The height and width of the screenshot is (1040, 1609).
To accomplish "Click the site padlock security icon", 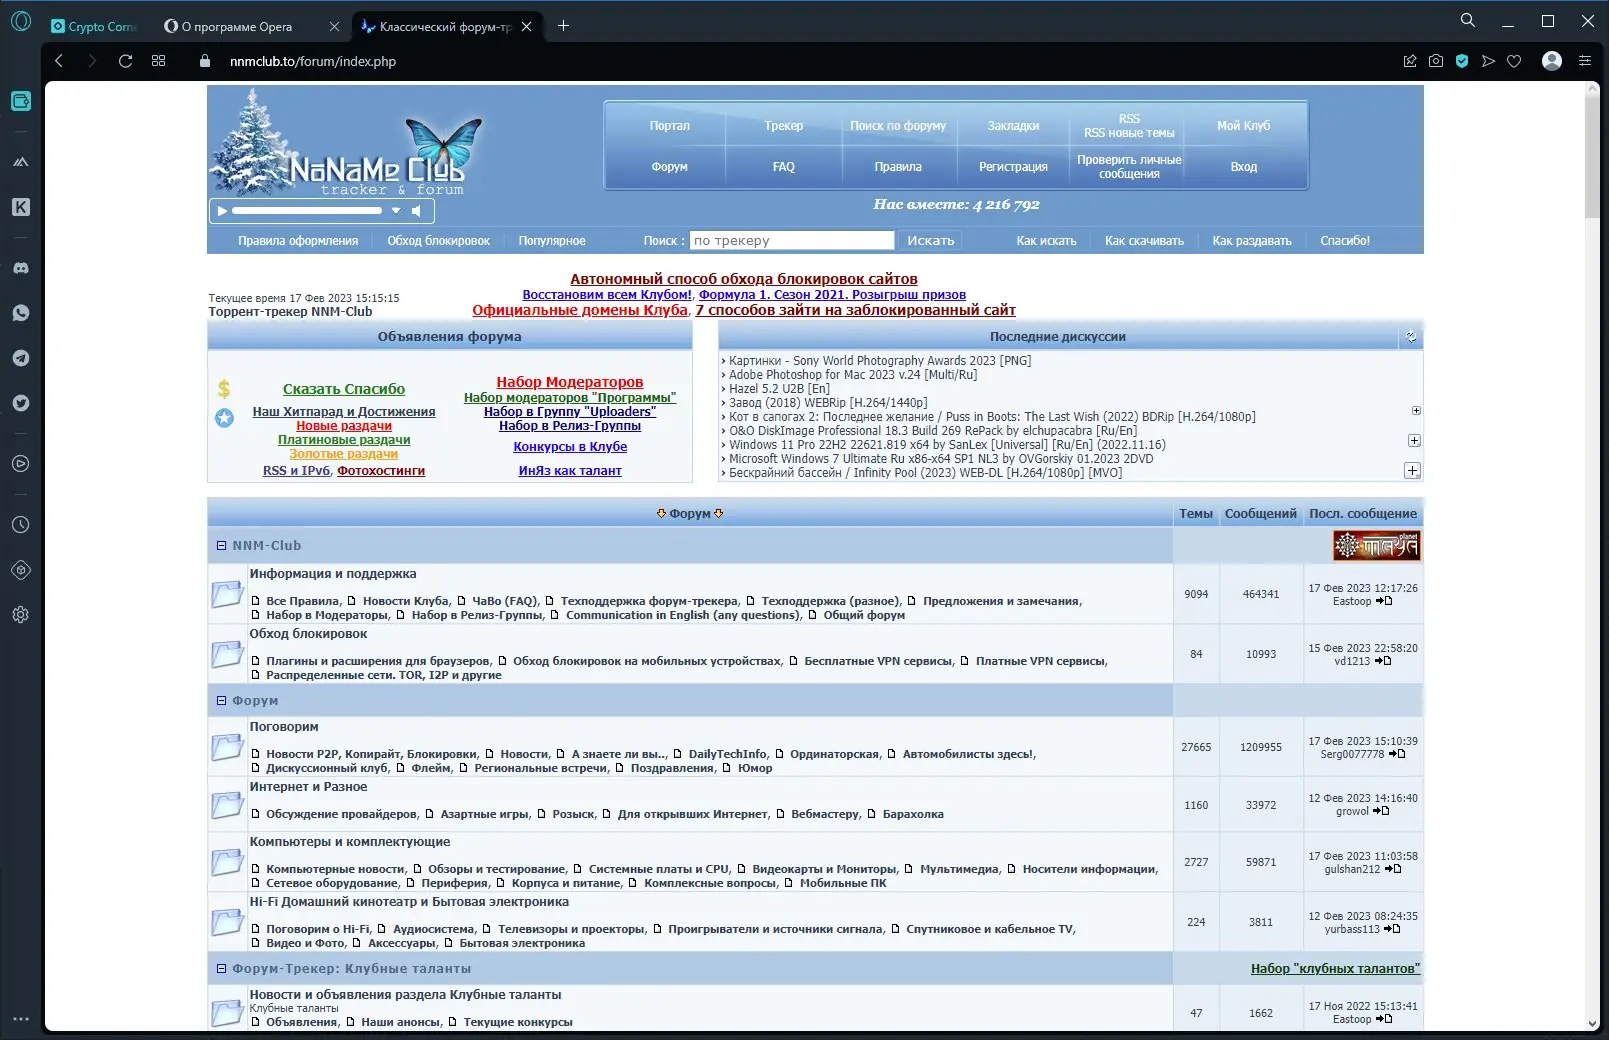I will (x=205, y=61).
